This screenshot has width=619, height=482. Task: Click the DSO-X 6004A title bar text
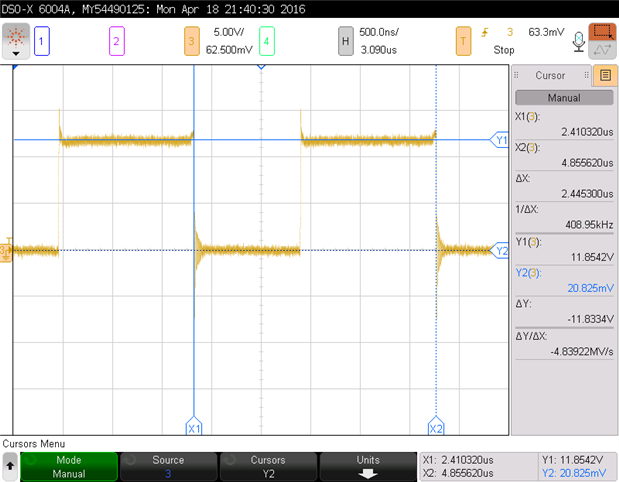[x=153, y=9]
